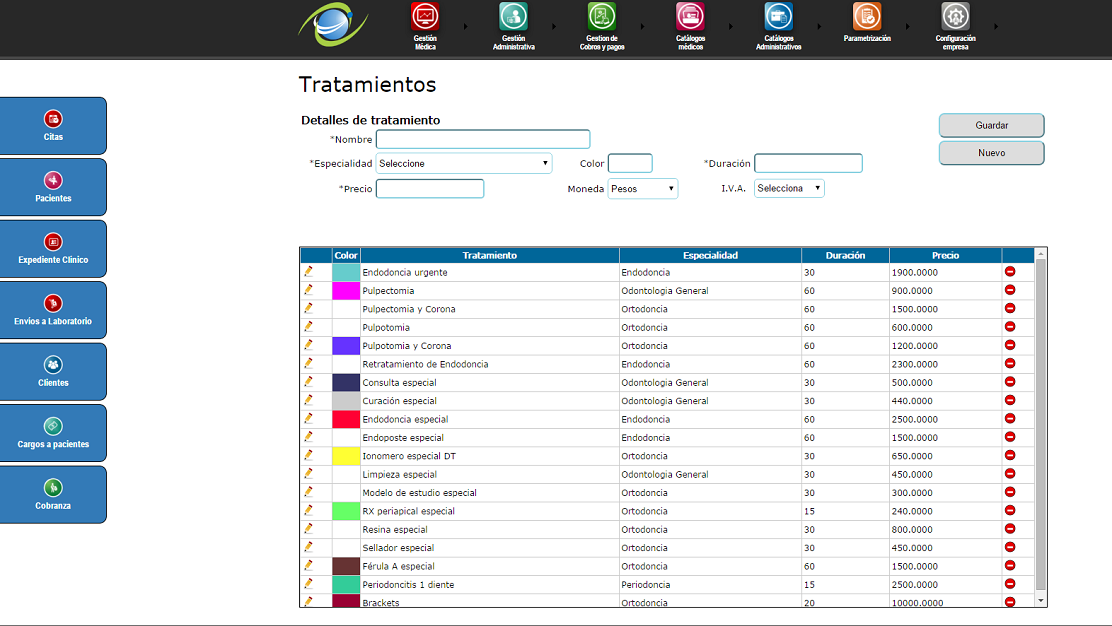Image resolution: width=1112 pixels, height=626 pixels.
Task: Open Expediente Clínico sidebar item
Action: [53, 249]
